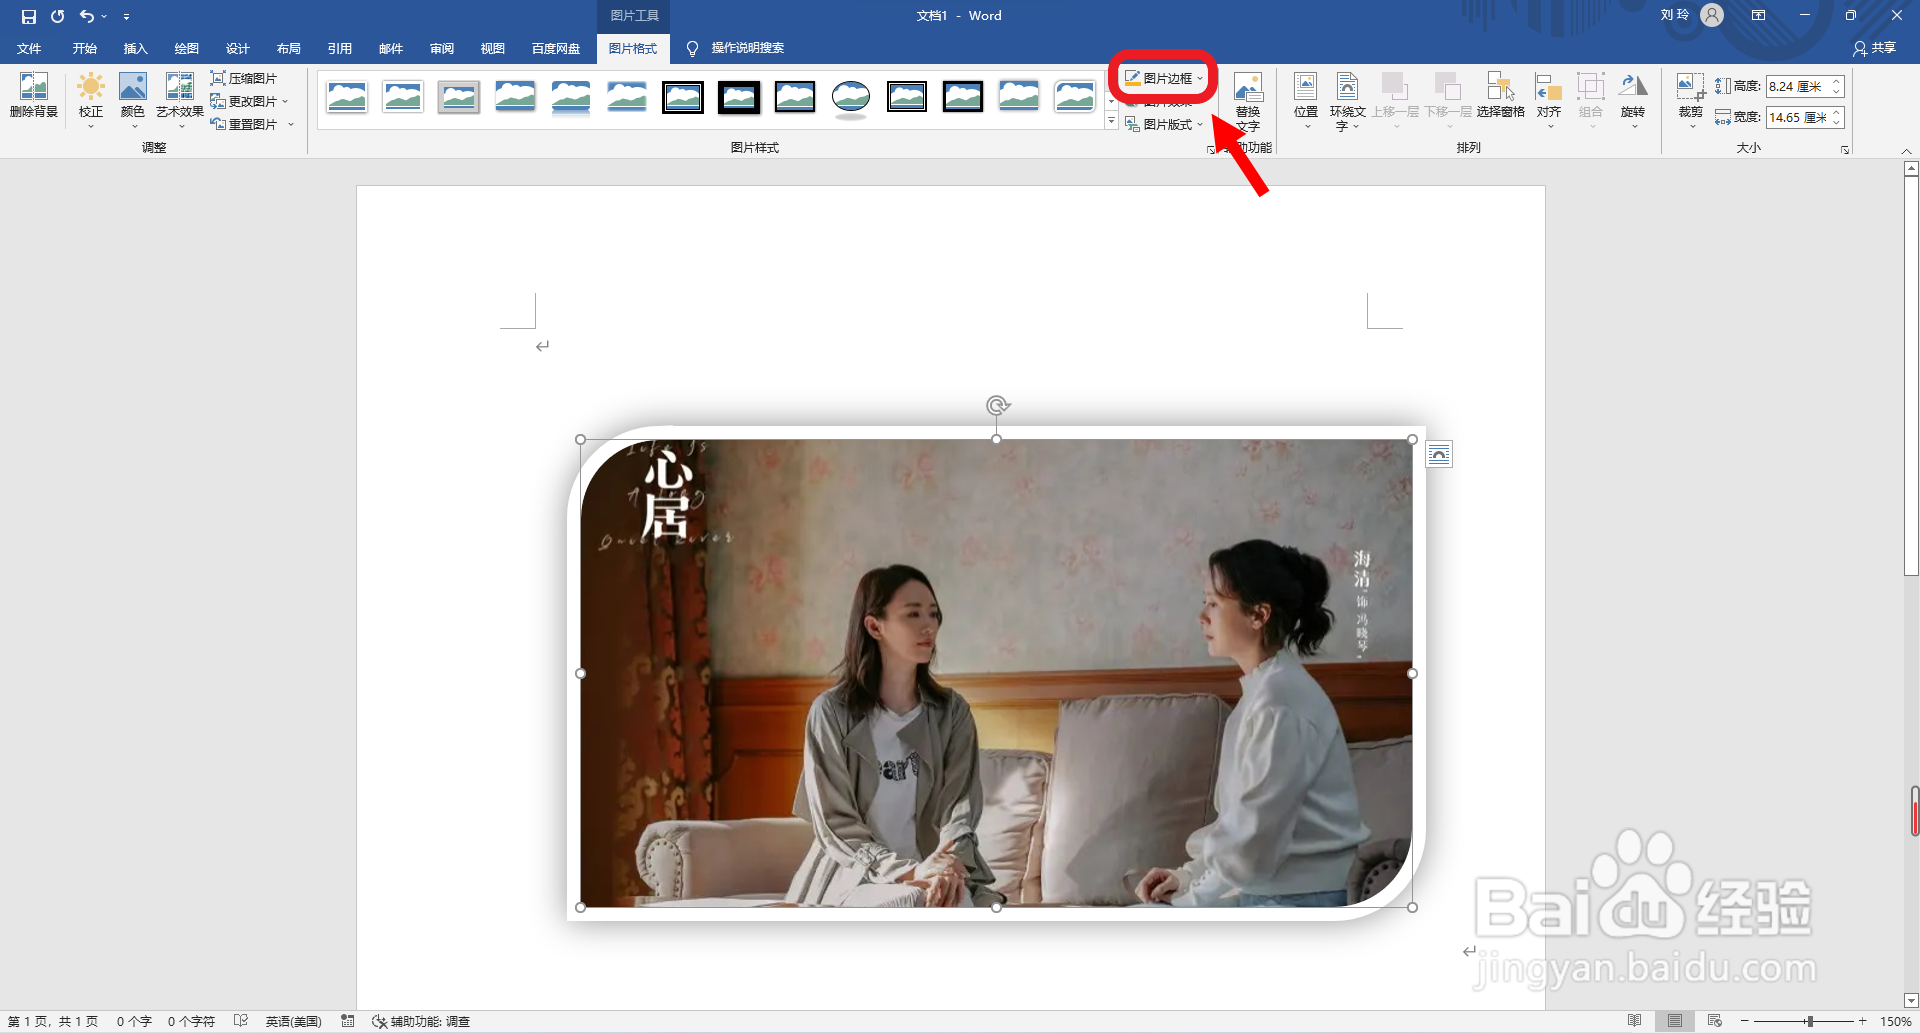Switch to the 设计 (Design) tab
The height and width of the screenshot is (1033, 1920).
237,48
